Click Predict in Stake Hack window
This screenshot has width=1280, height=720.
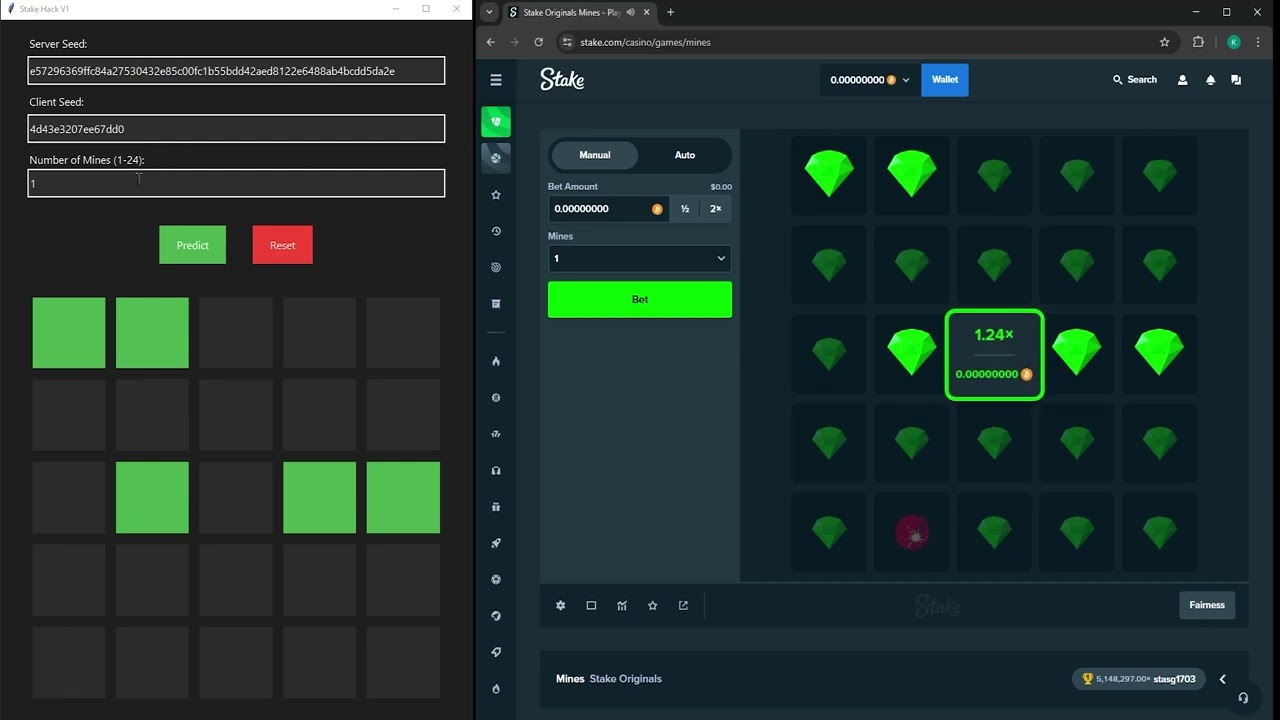tap(193, 245)
